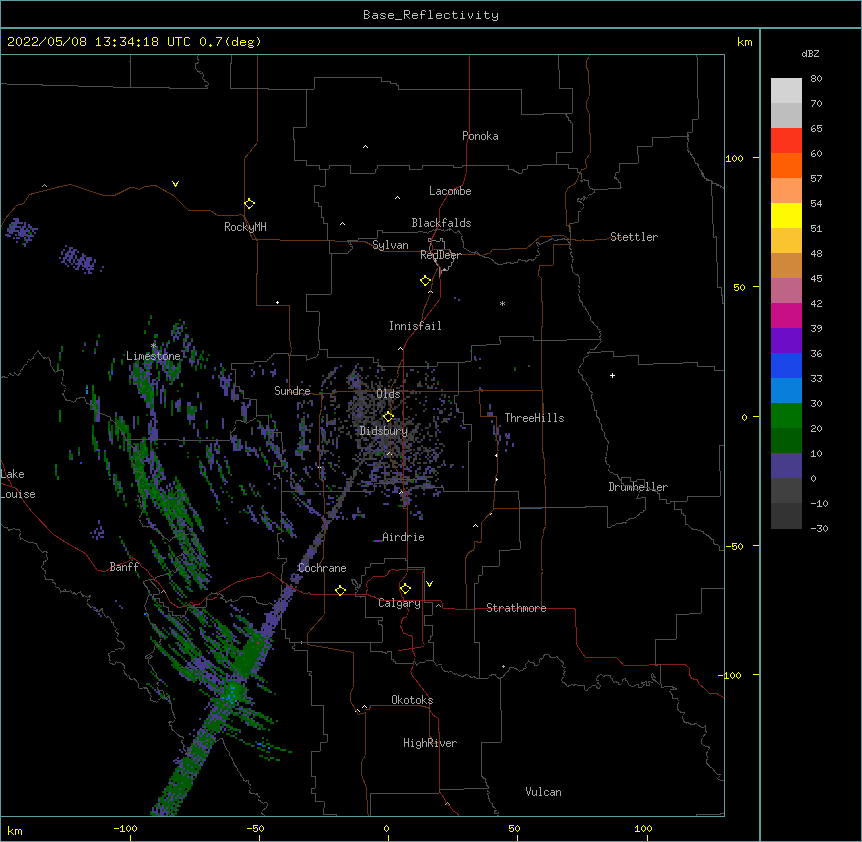Click the yellow V marker northwest of RockyMH
Viewport: 862px width, 842px height.
click(175, 184)
